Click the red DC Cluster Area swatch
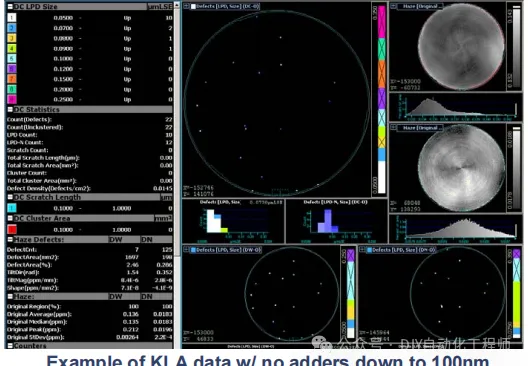 coord(12,229)
